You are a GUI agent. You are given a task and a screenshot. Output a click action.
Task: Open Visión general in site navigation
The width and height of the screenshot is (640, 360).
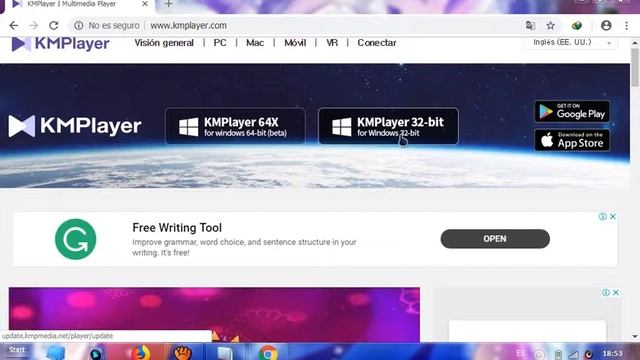click(164, 43)
